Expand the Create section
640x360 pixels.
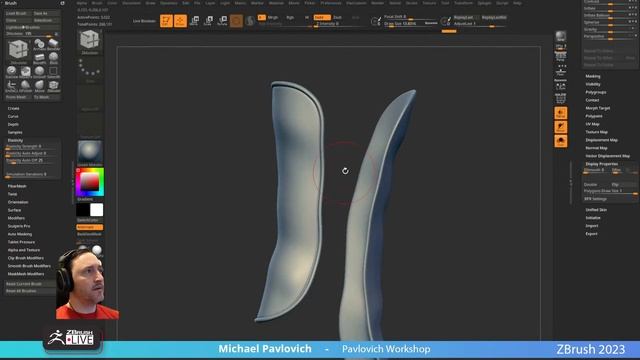13,109
